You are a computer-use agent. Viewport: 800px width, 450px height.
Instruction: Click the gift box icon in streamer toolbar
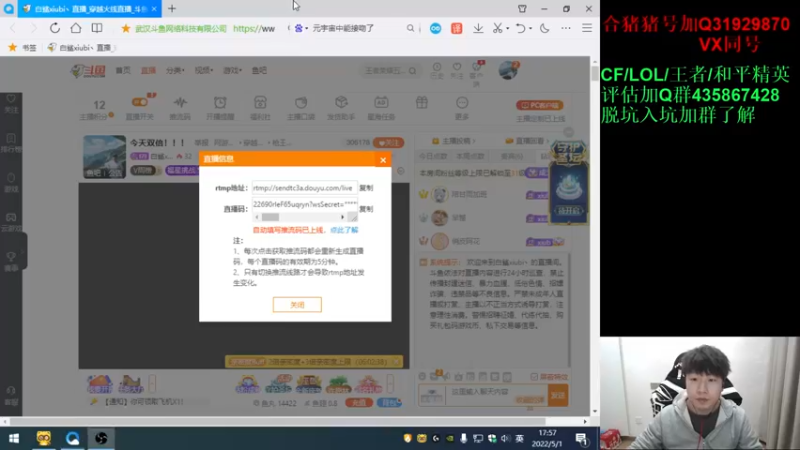[x=421, y=103]
